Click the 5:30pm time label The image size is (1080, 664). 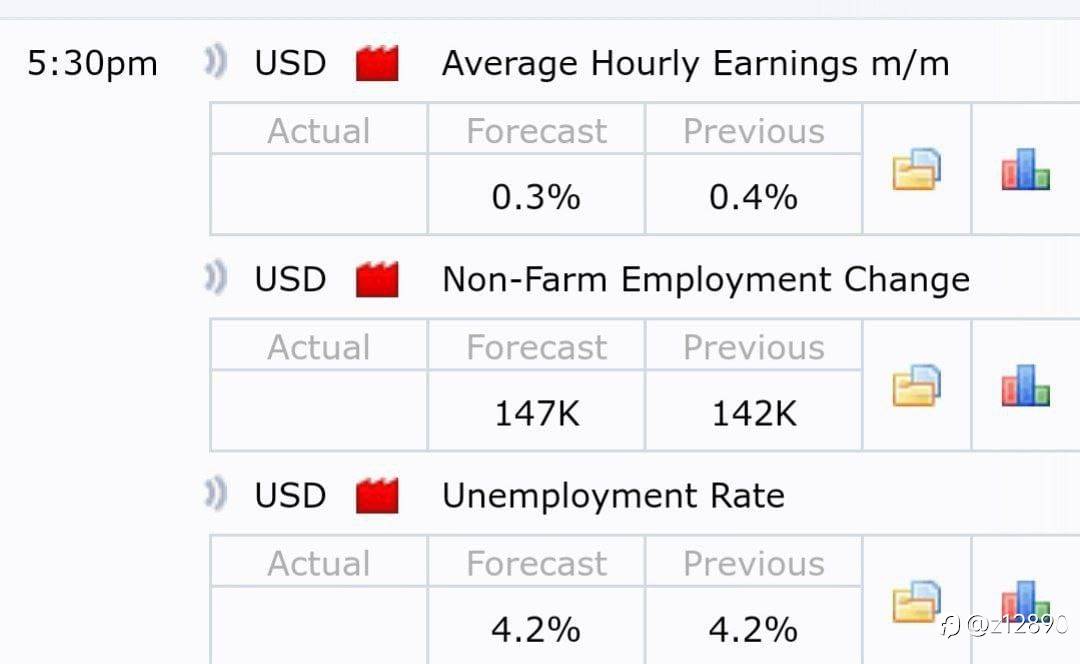tap(92, 64)
